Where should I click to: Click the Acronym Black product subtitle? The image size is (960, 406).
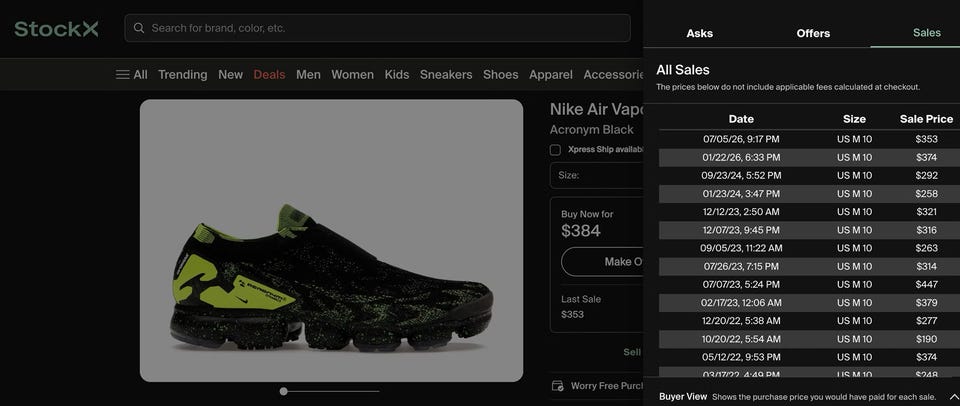coord(591,130)
